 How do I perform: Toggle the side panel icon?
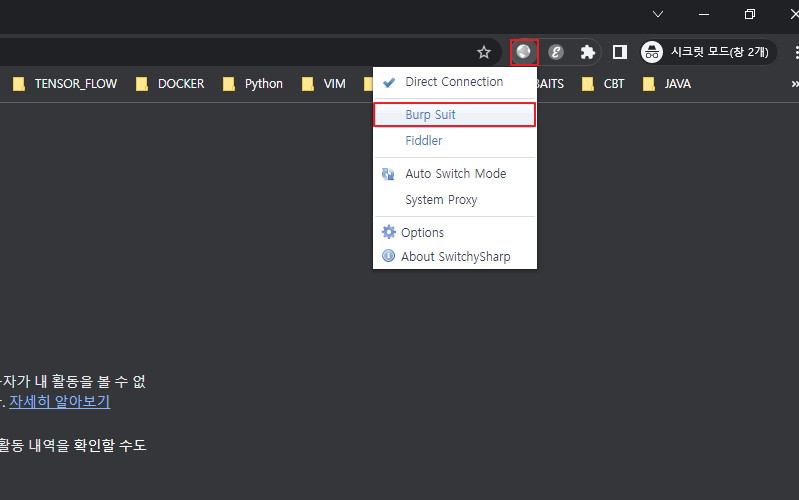pyautogui.click(x=620, y=52)
